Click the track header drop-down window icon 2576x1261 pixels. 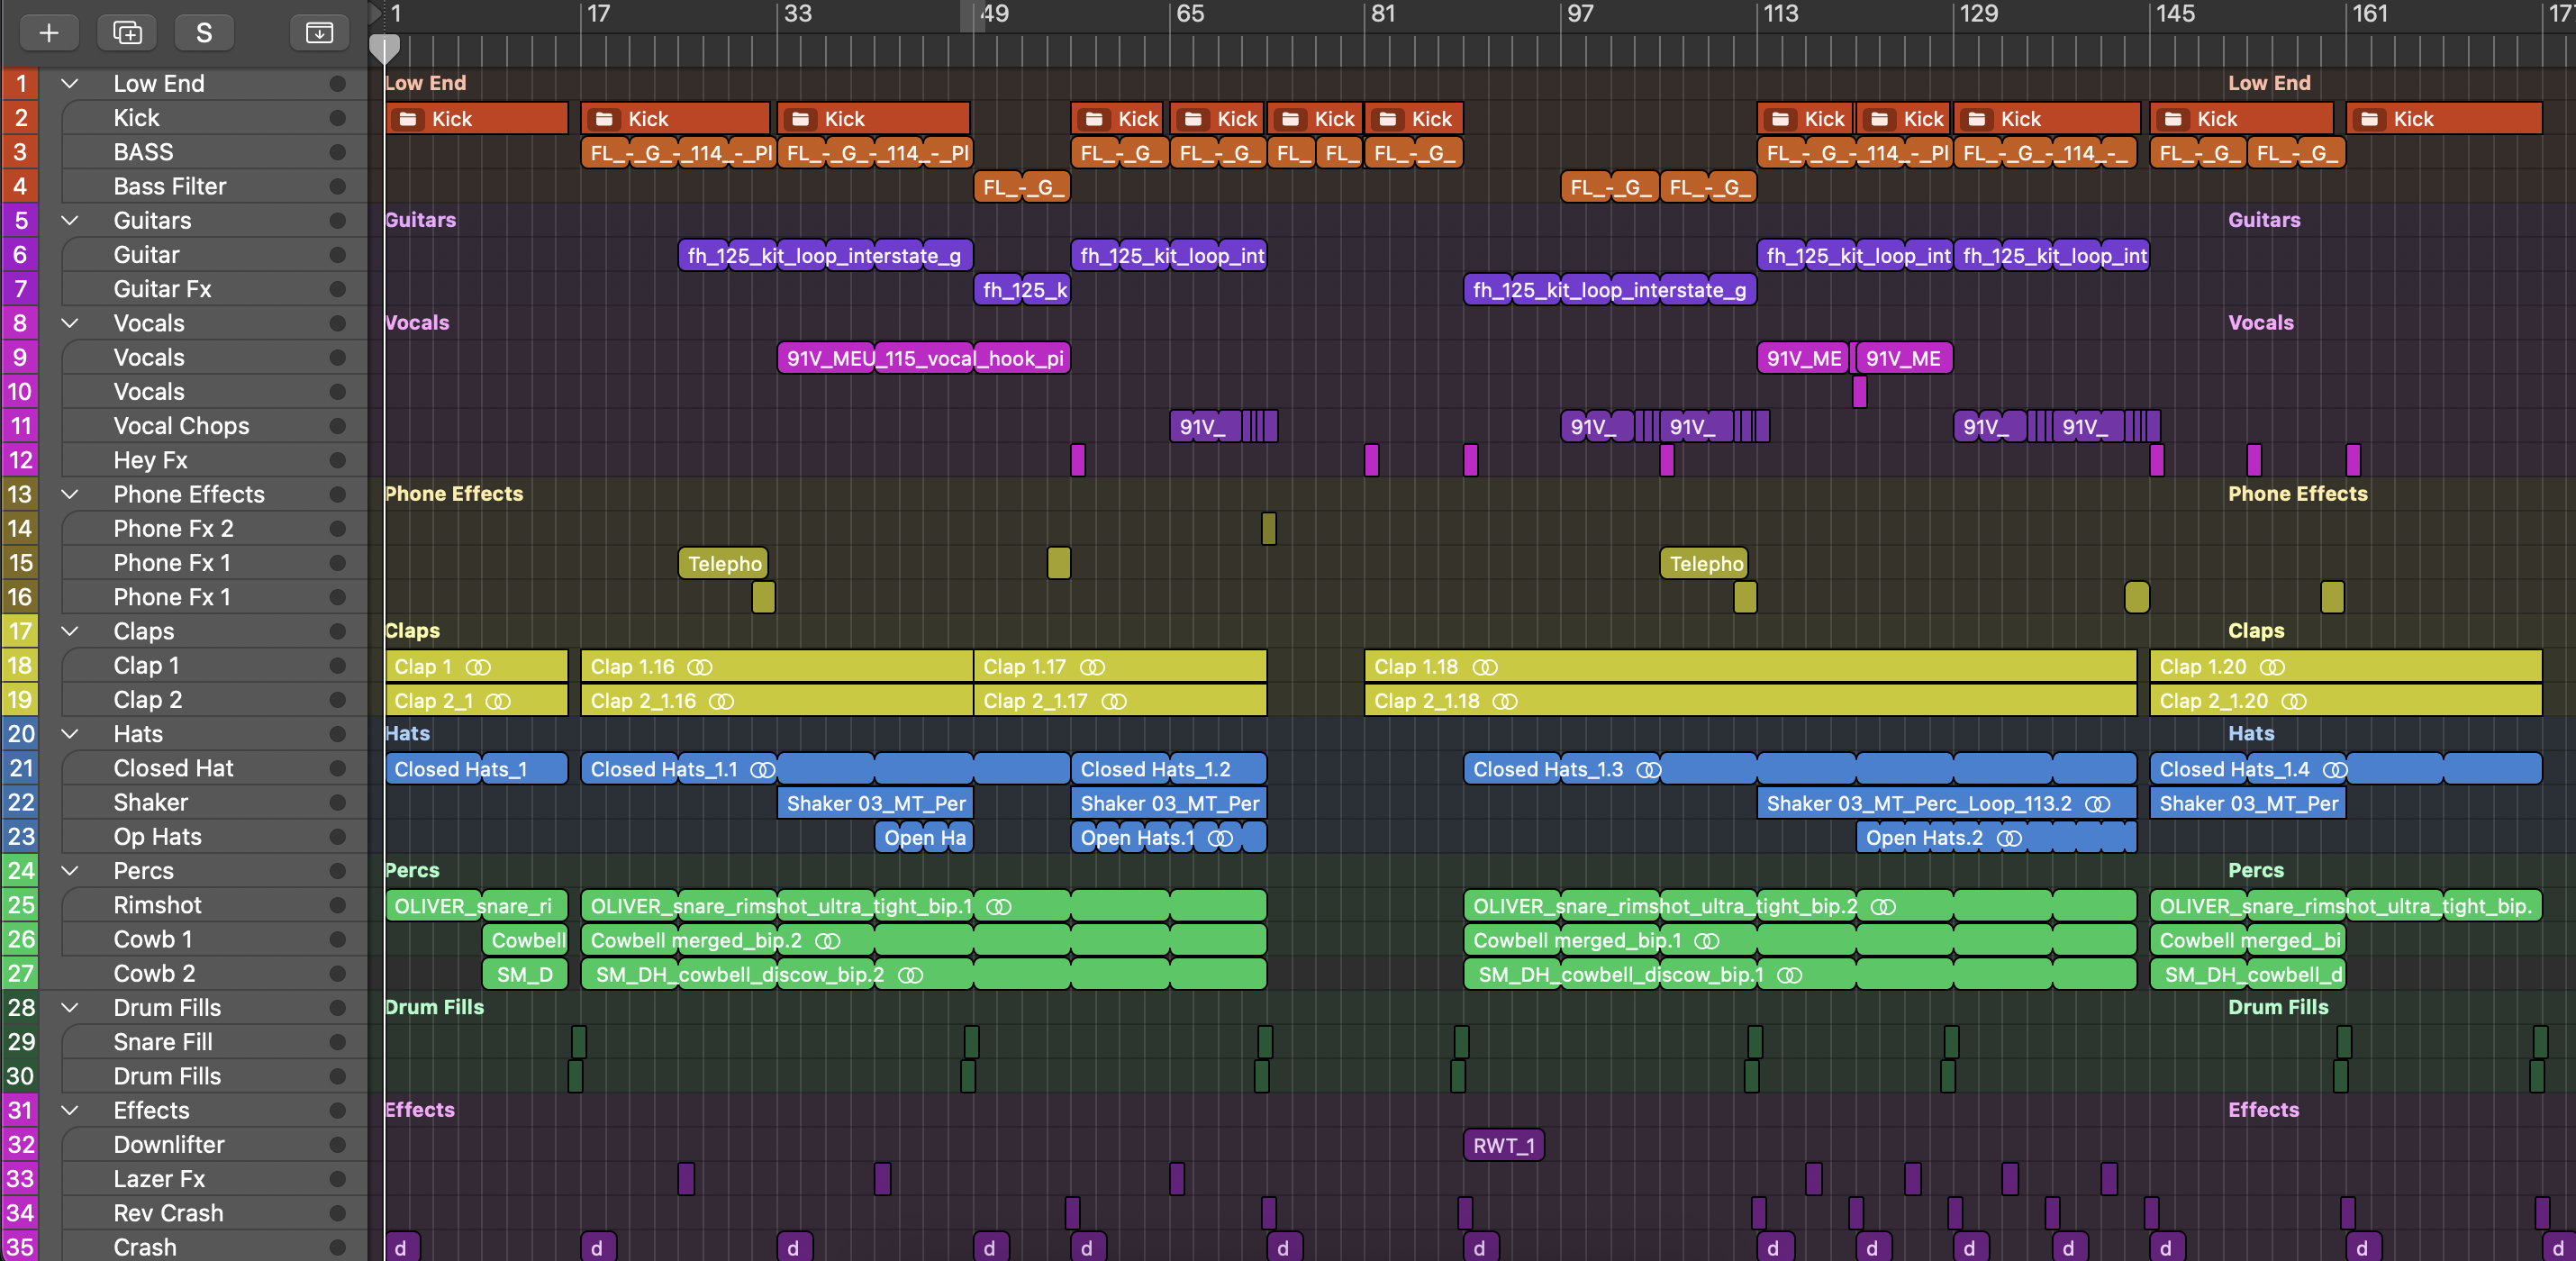[x=319, y=33]
